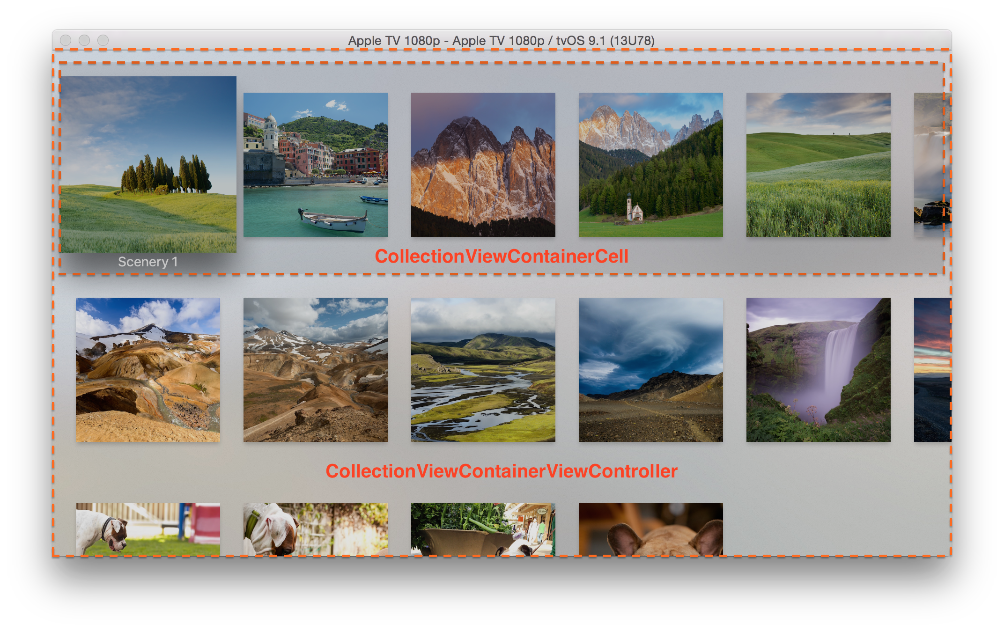Select the sunset coastline thumbnail in second row

[932, 370]
